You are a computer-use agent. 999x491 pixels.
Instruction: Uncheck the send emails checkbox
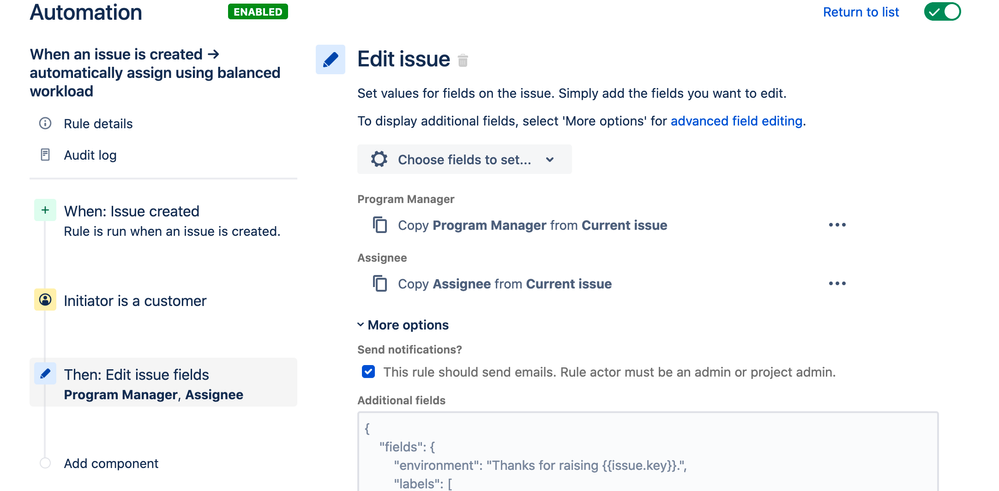[368, 372]
